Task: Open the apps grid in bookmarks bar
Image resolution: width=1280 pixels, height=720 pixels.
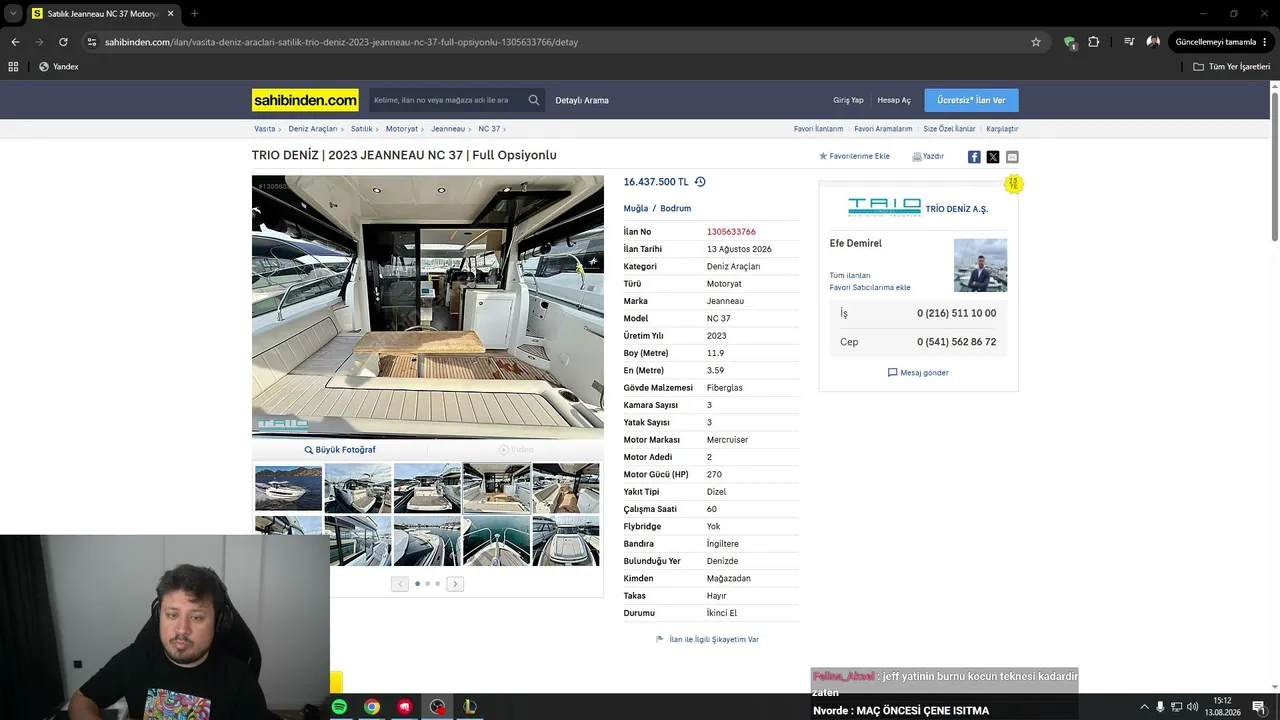Action: 13,67
